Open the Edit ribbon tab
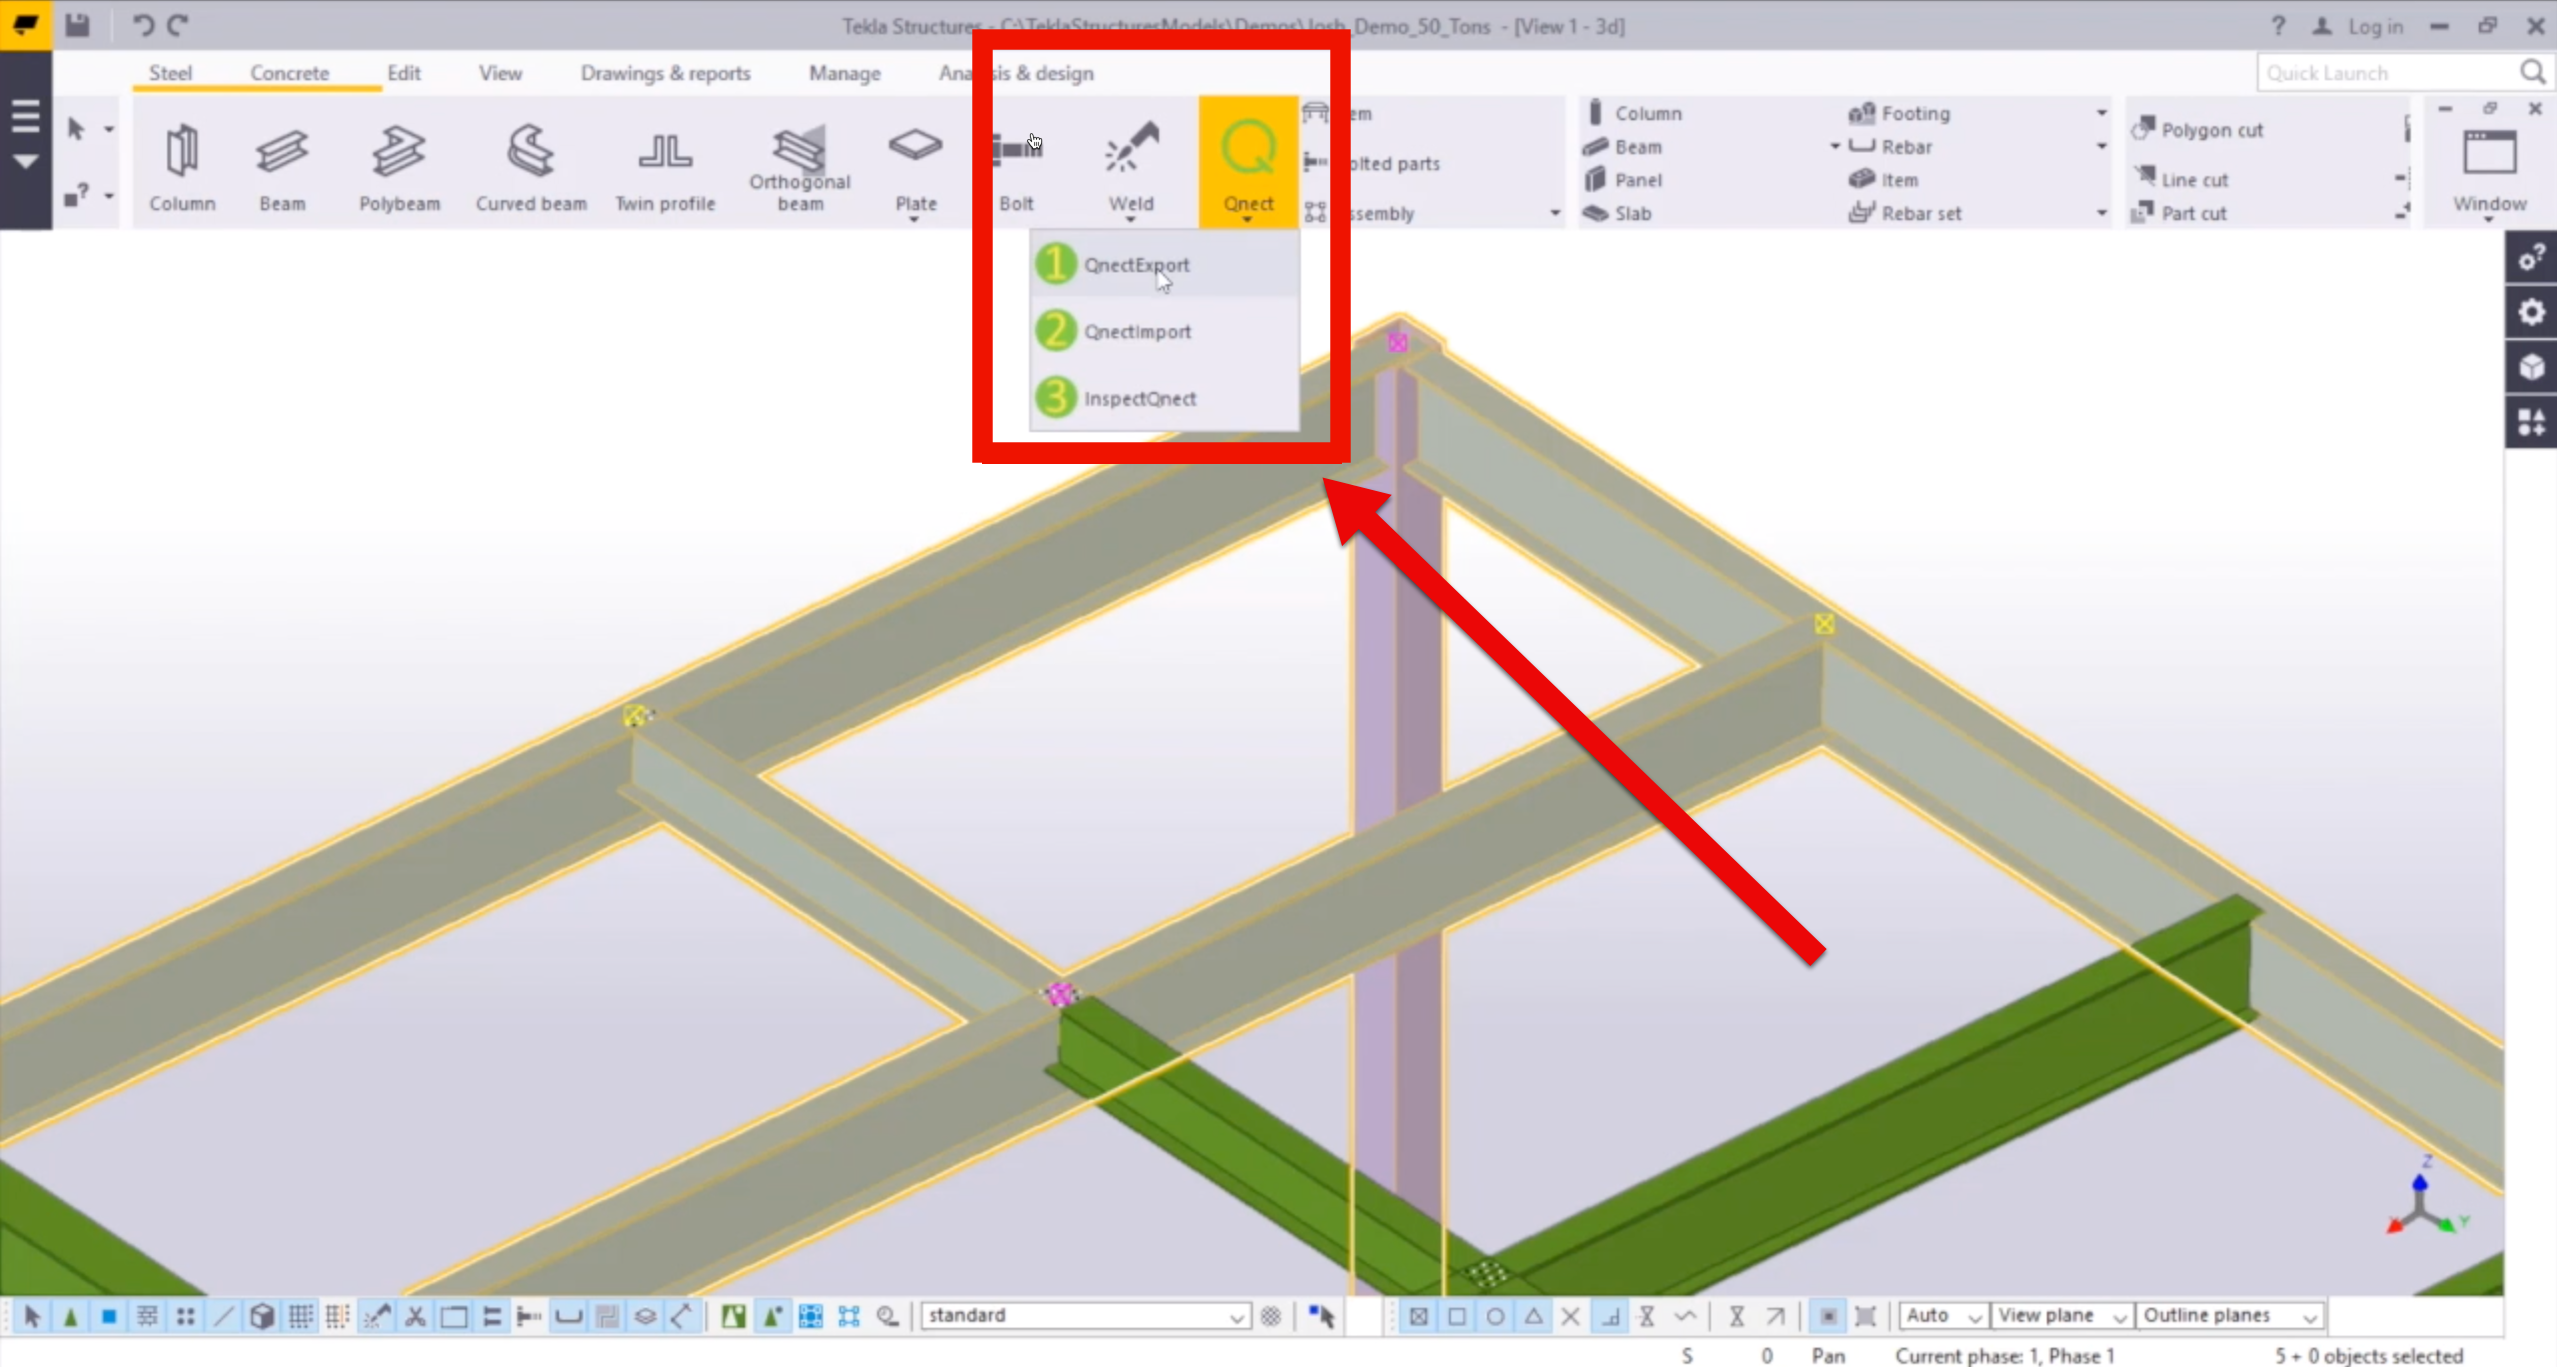 coord(404,73)
